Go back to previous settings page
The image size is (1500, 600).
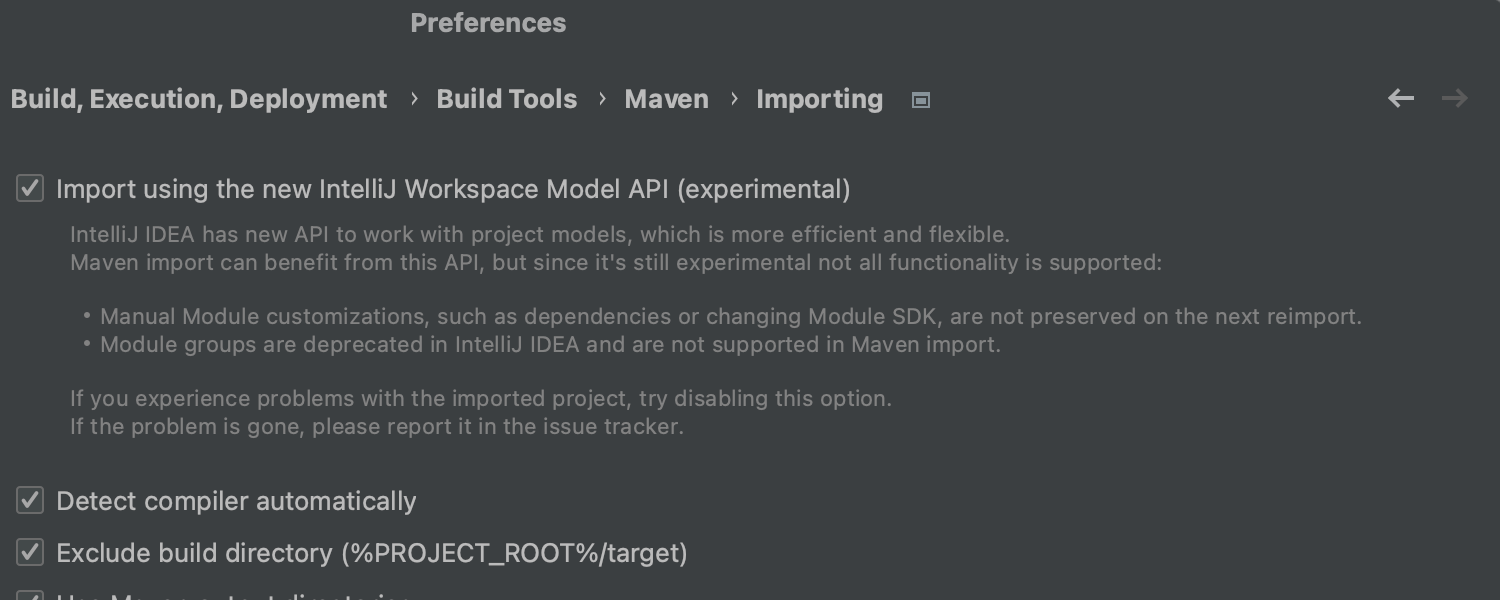[1401, 98]
